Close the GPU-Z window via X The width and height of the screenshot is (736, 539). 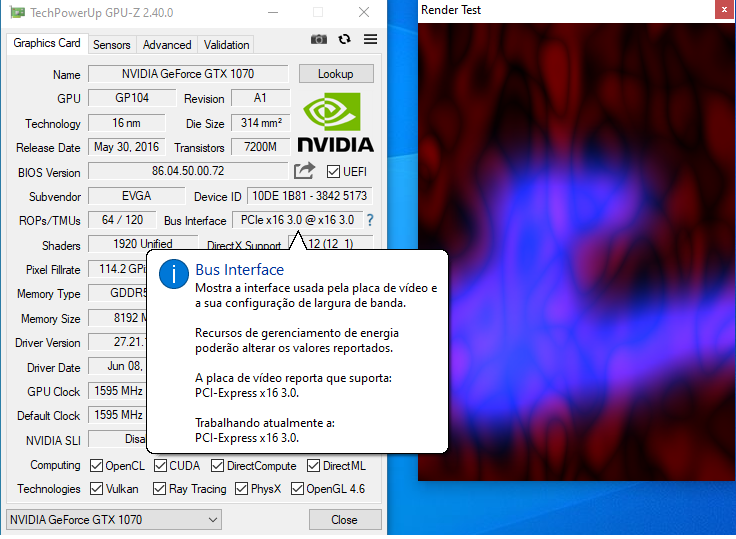pyautogui.click(x=364, y=13)
